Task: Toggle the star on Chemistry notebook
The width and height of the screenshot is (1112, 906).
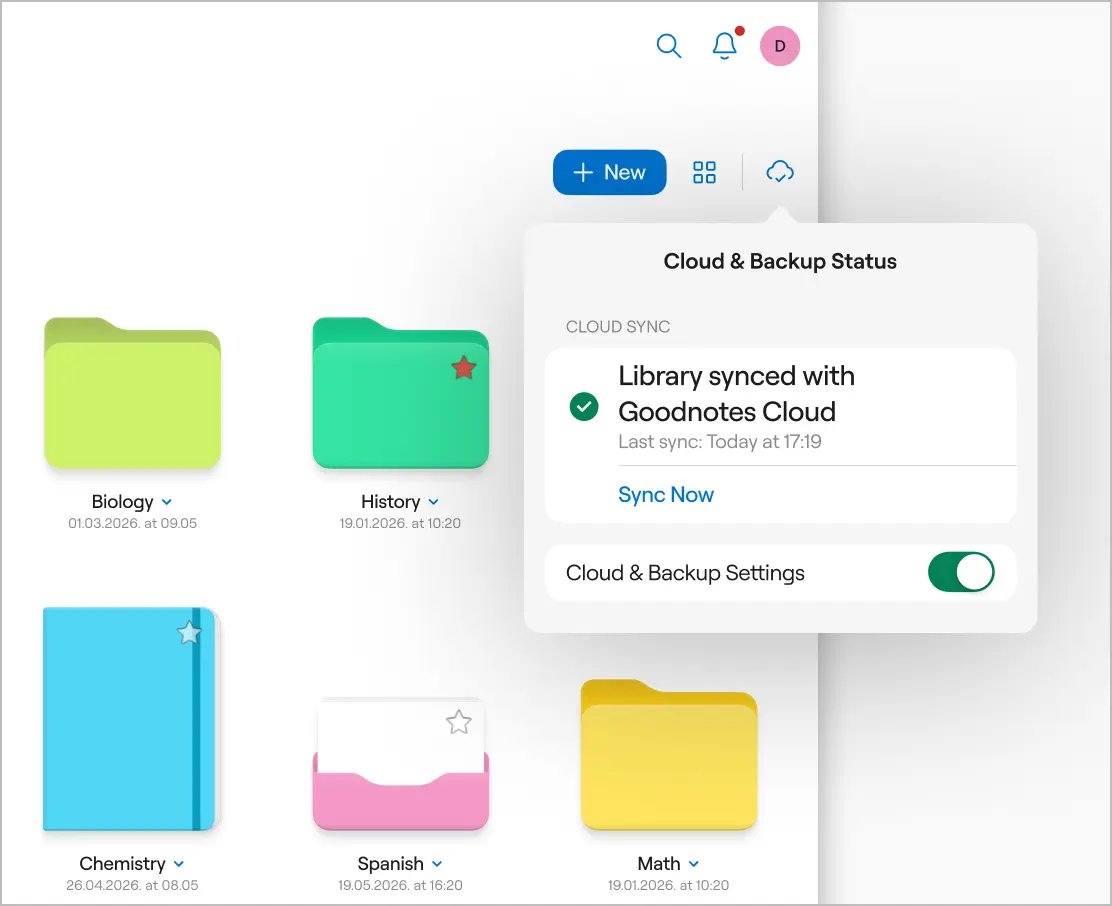Action: click(x=189, y=632)
